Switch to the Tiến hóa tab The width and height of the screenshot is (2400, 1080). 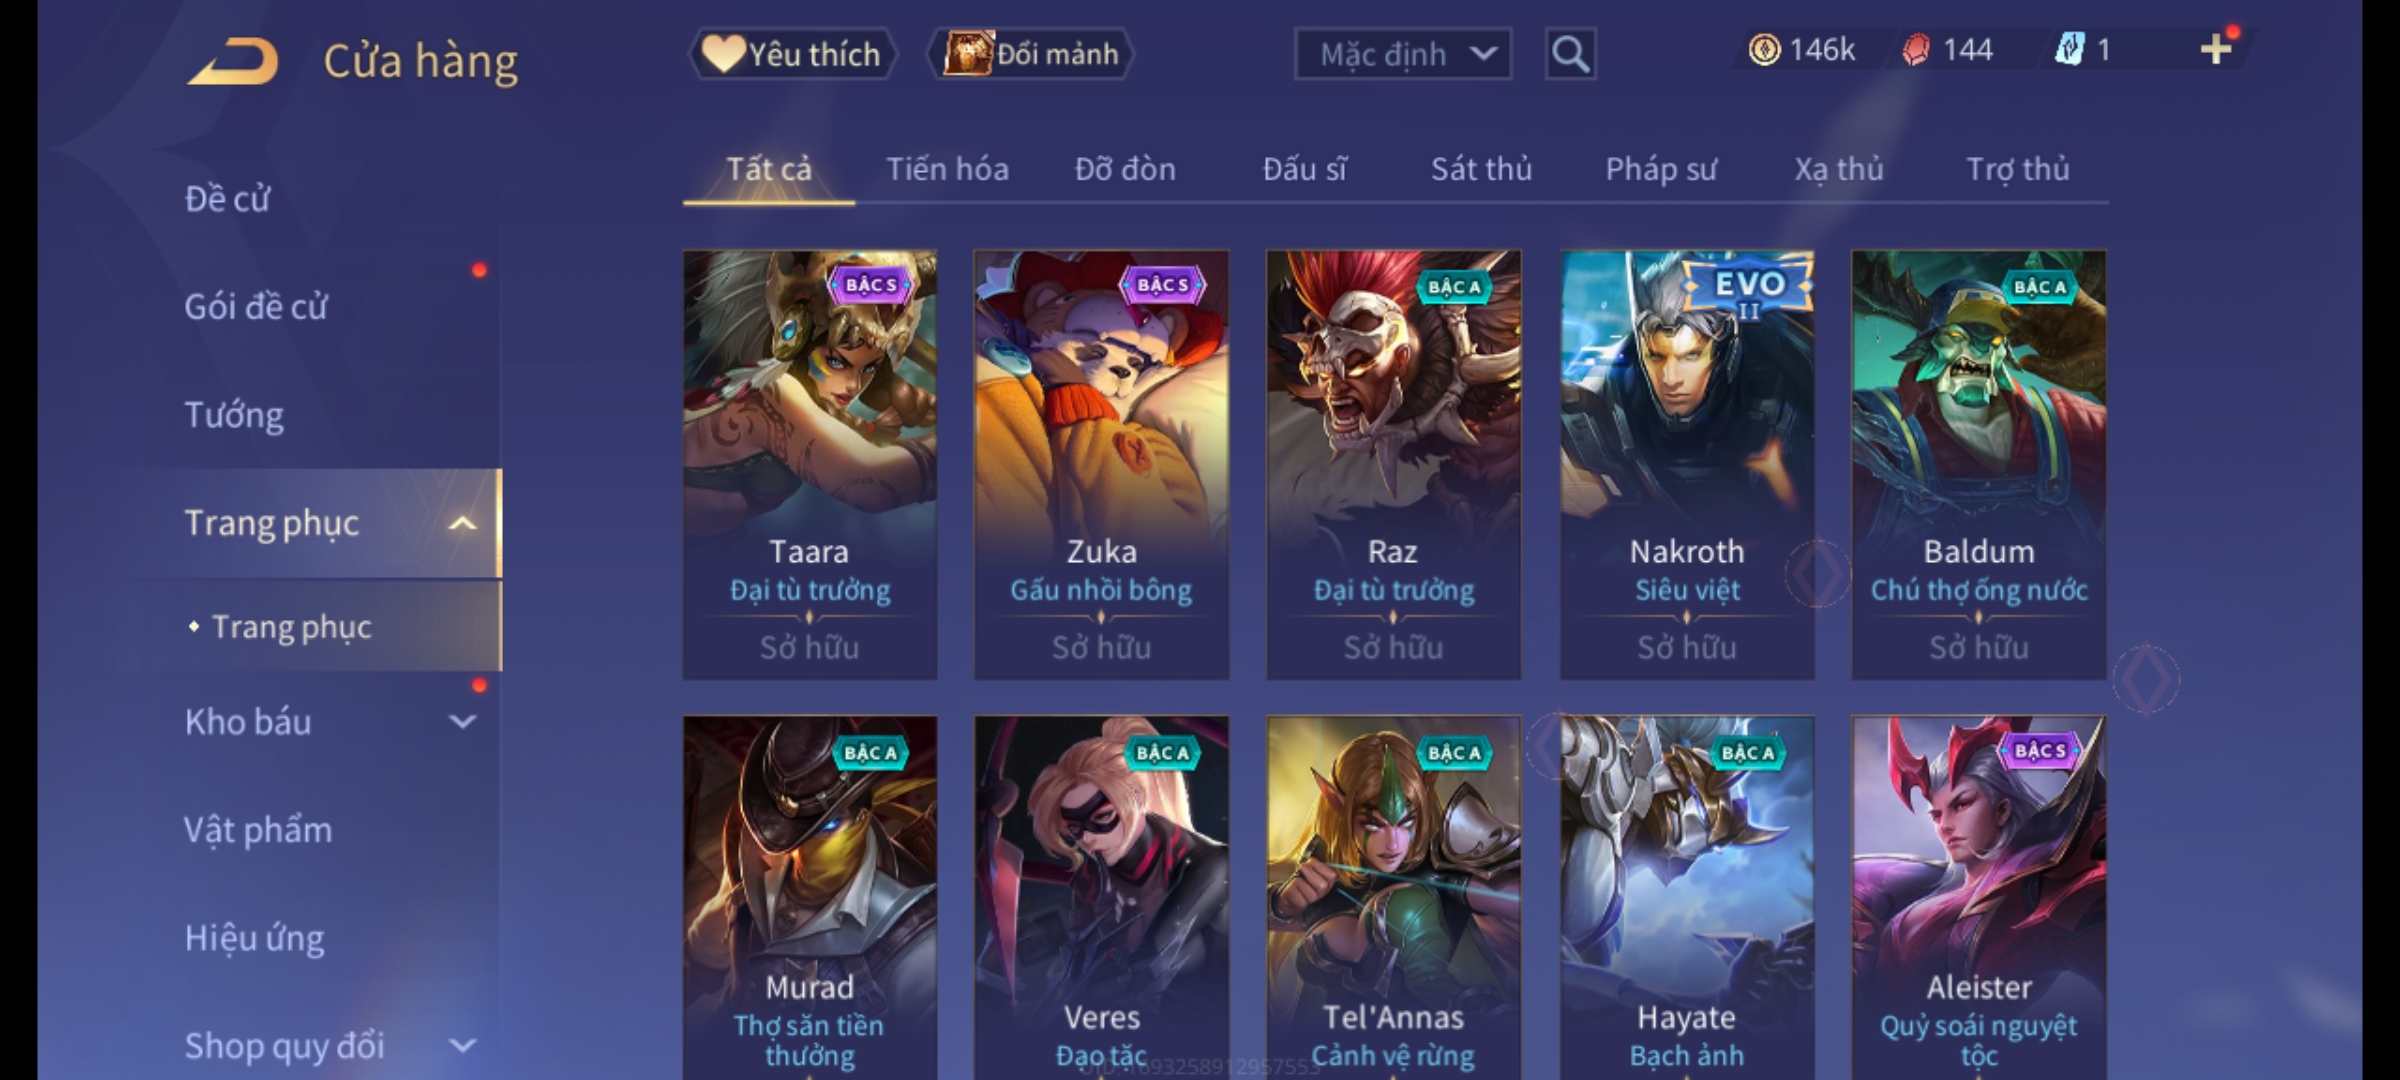(x=947, y=169)
